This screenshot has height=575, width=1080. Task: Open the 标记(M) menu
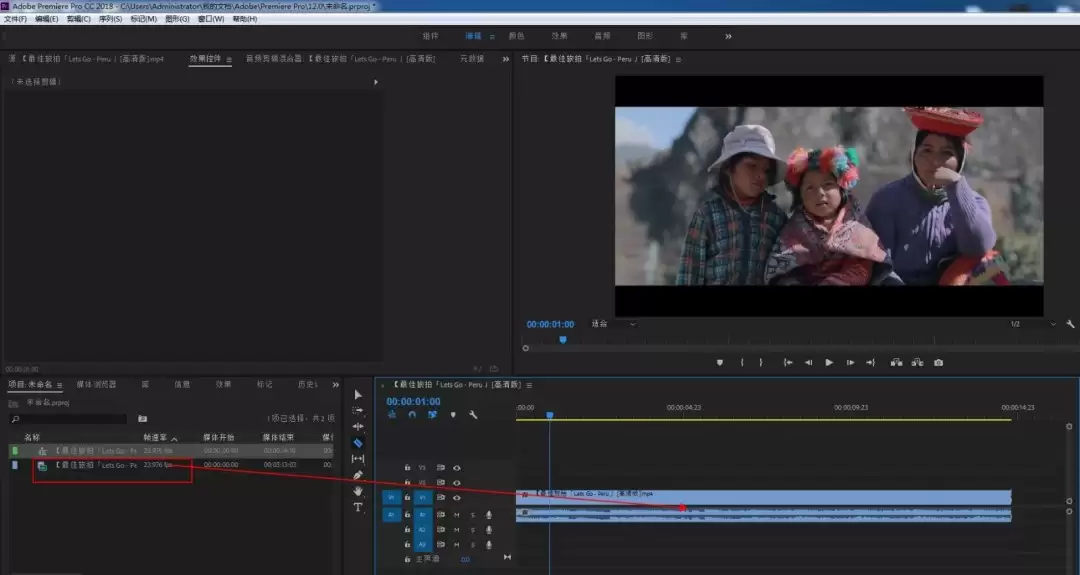pyautogui.click(x=144, y=19)
